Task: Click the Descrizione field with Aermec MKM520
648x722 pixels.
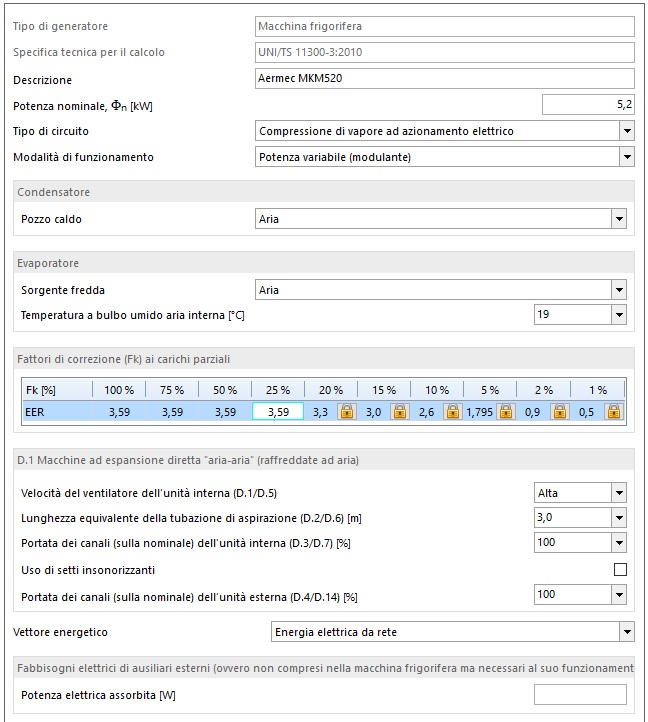Action: pos(444,79)
